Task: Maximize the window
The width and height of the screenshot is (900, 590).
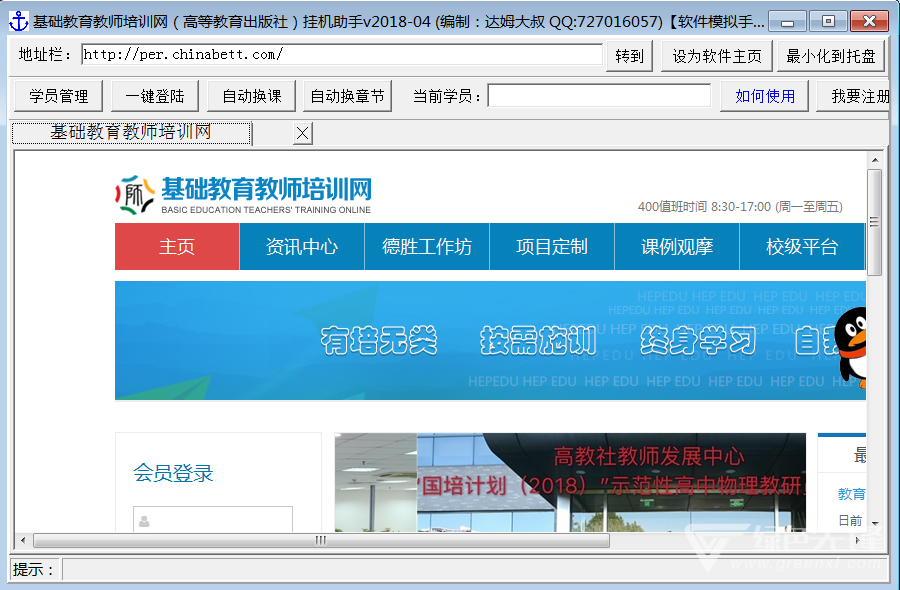Action: 828,22
